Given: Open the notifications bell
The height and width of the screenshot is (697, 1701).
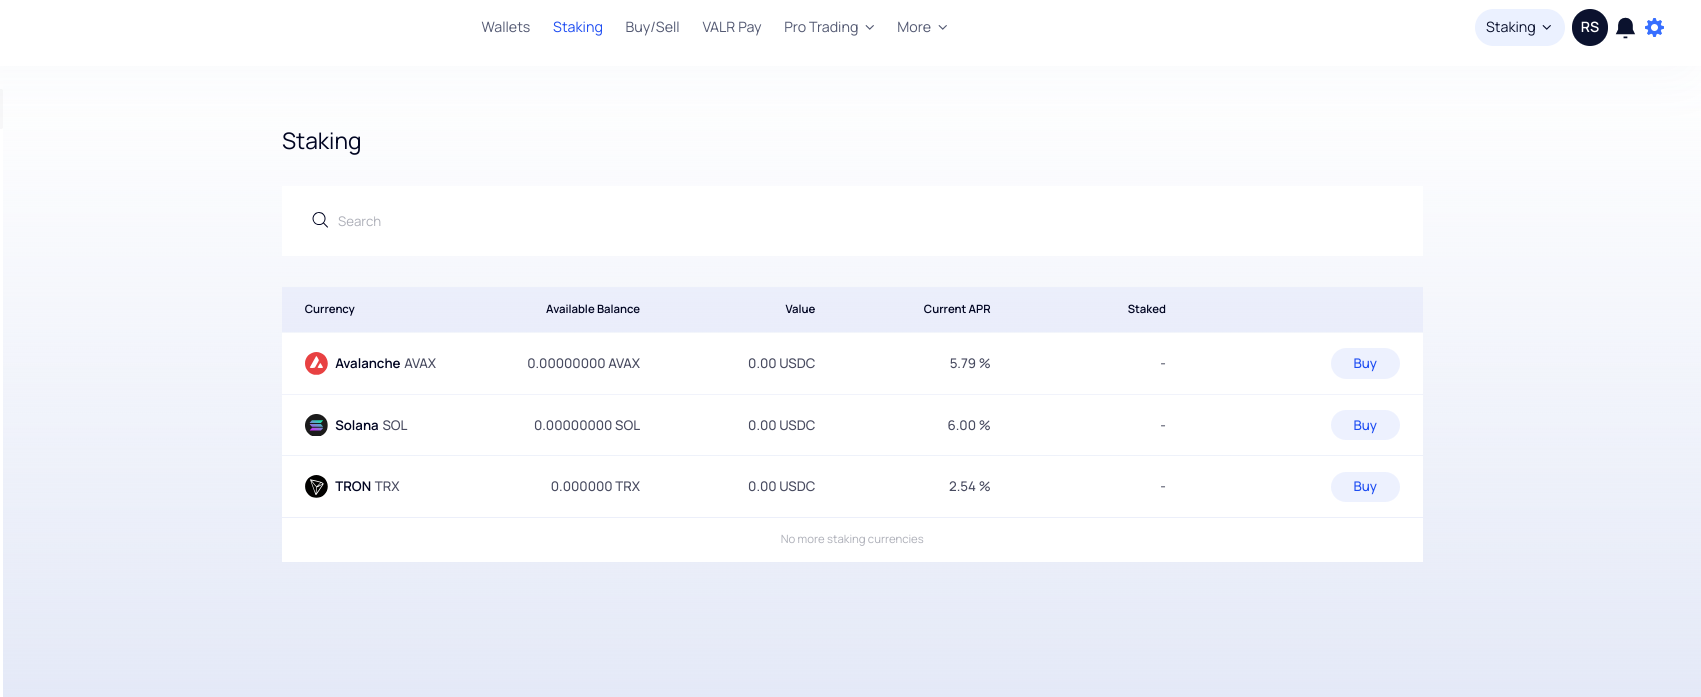Looking at the screenshot, I should pyautogui.click(x=1625, y=28).
